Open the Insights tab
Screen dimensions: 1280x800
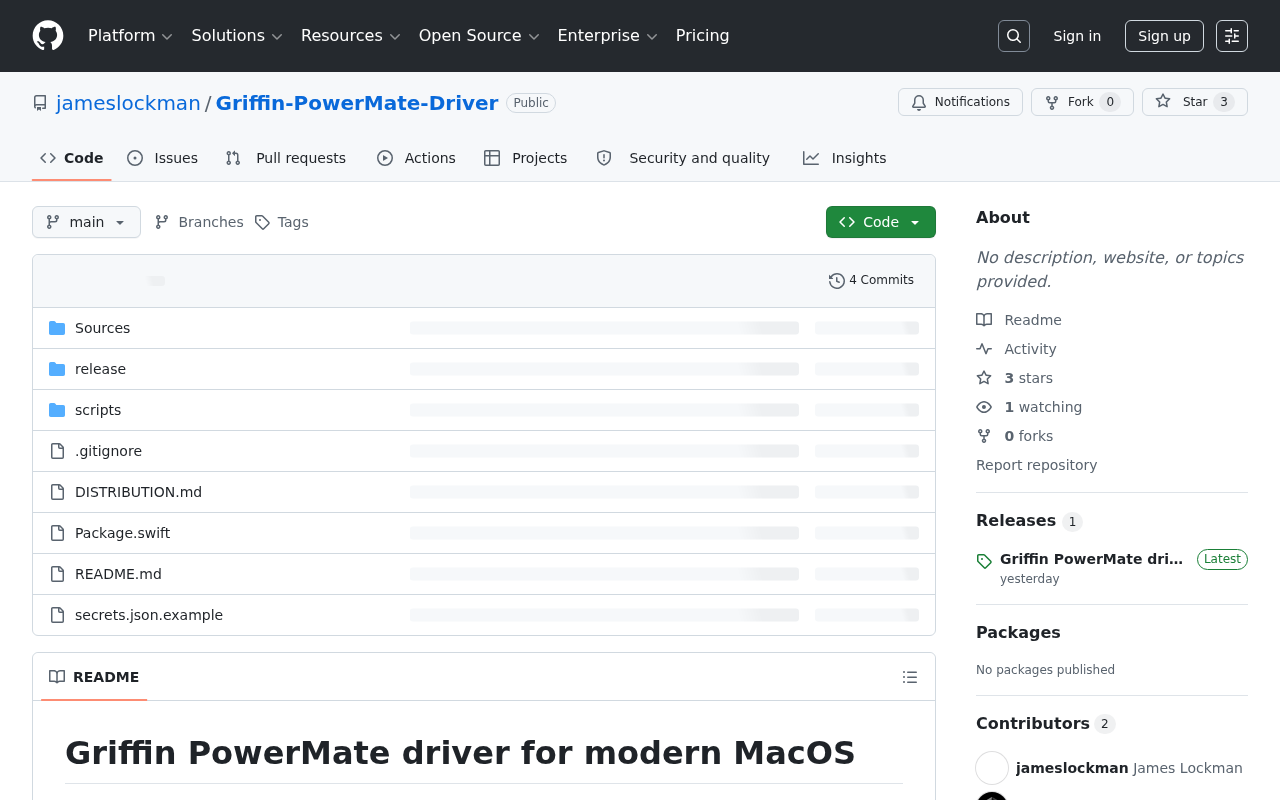pyautogui.click(x=845, y=158)
